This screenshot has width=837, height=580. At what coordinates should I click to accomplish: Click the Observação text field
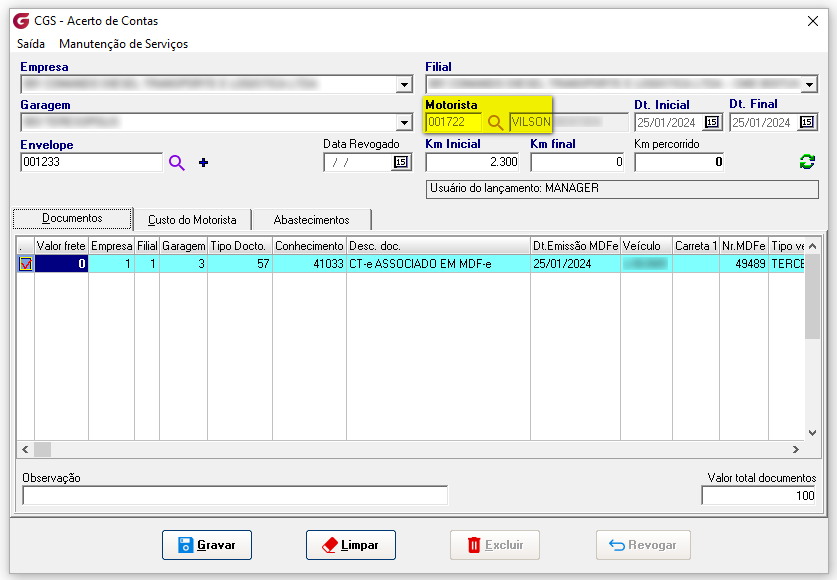(235, 496)
